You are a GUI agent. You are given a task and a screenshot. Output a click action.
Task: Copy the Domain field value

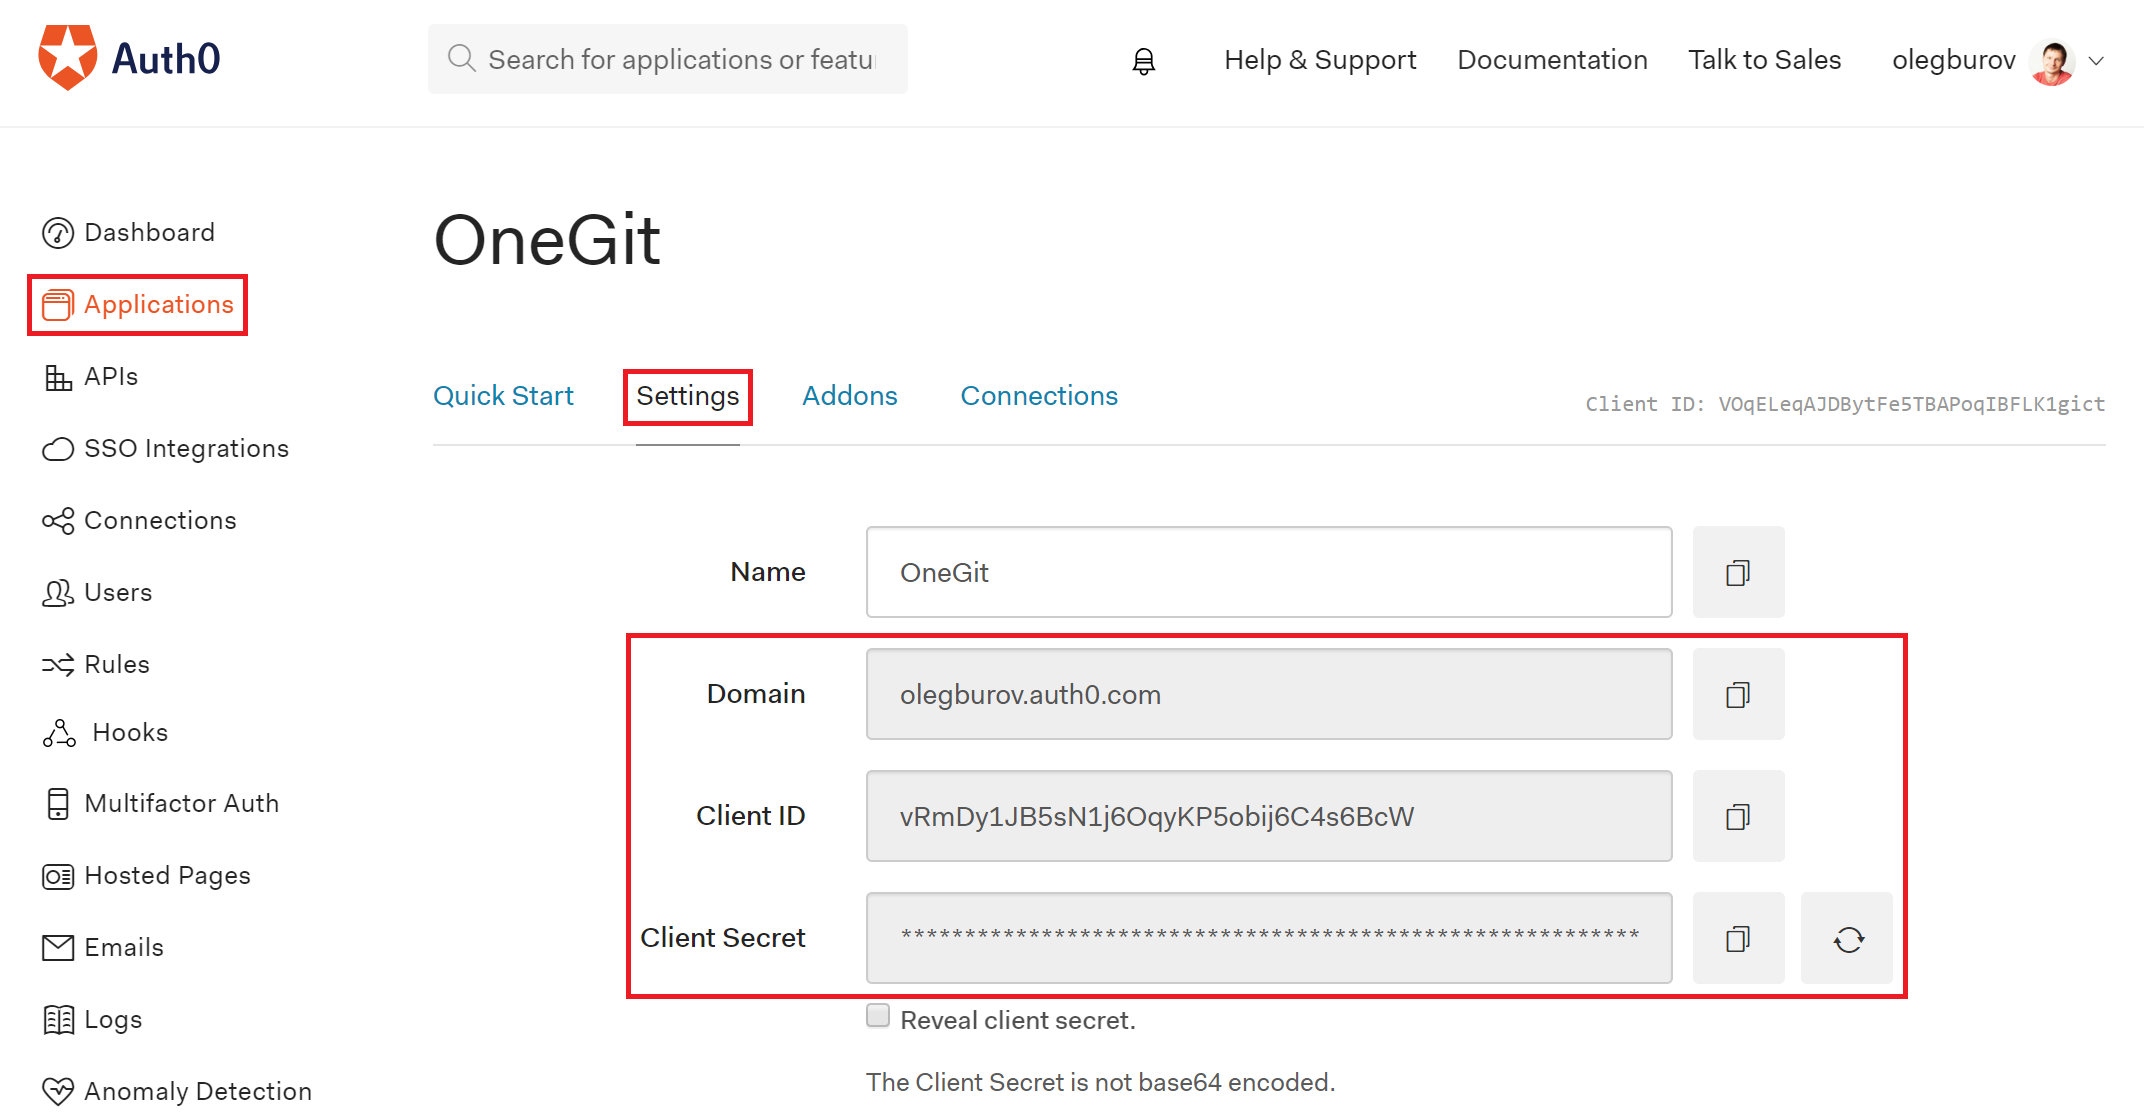[1737, 695]
